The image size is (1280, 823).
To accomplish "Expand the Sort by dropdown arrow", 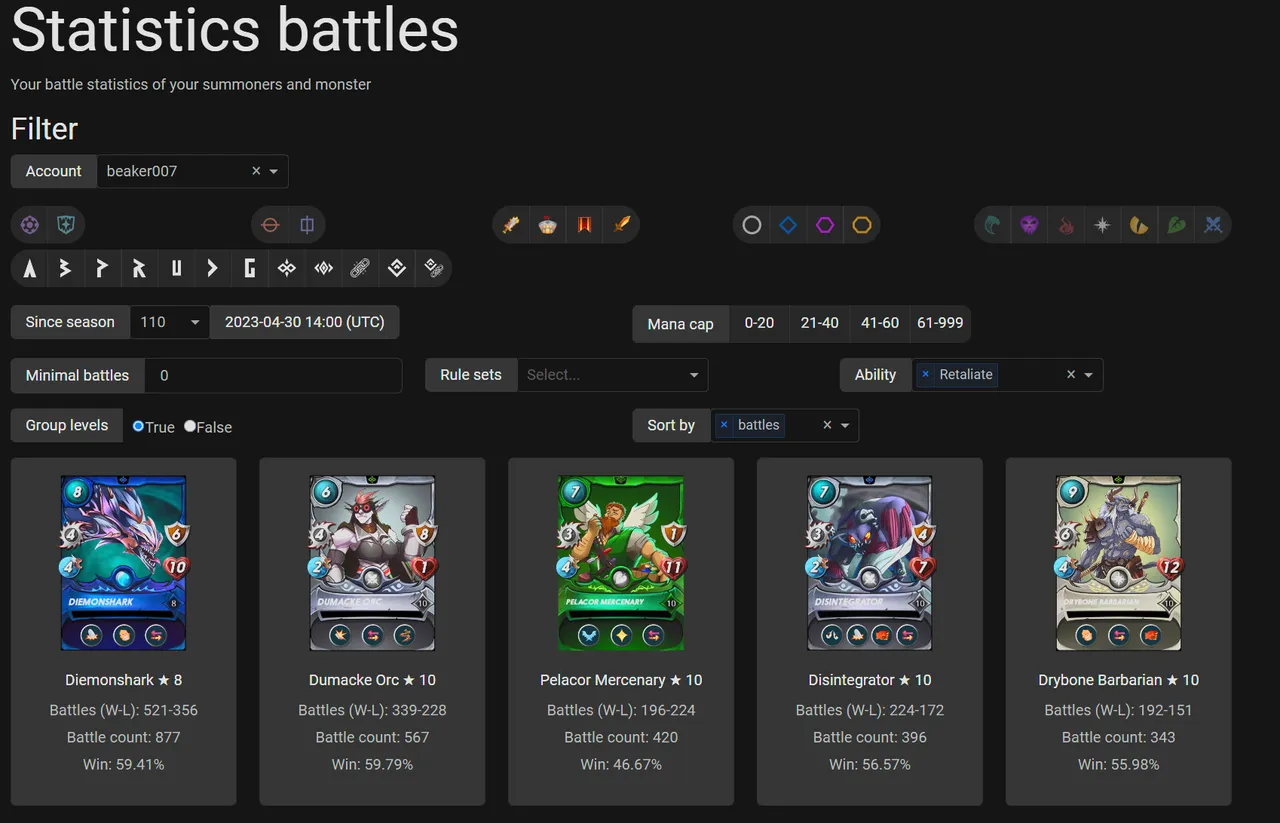I will [x=845, y=425].
